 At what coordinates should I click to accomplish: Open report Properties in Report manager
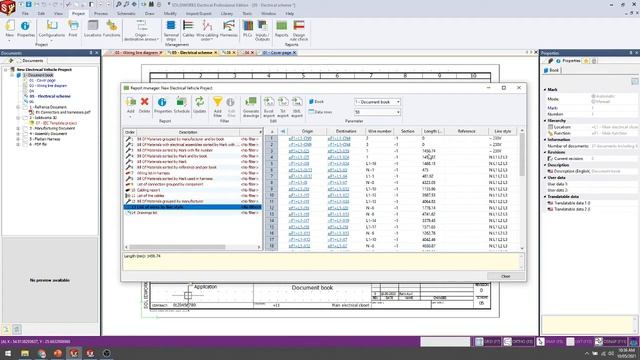pyautogui.click(x=162, y=102)
